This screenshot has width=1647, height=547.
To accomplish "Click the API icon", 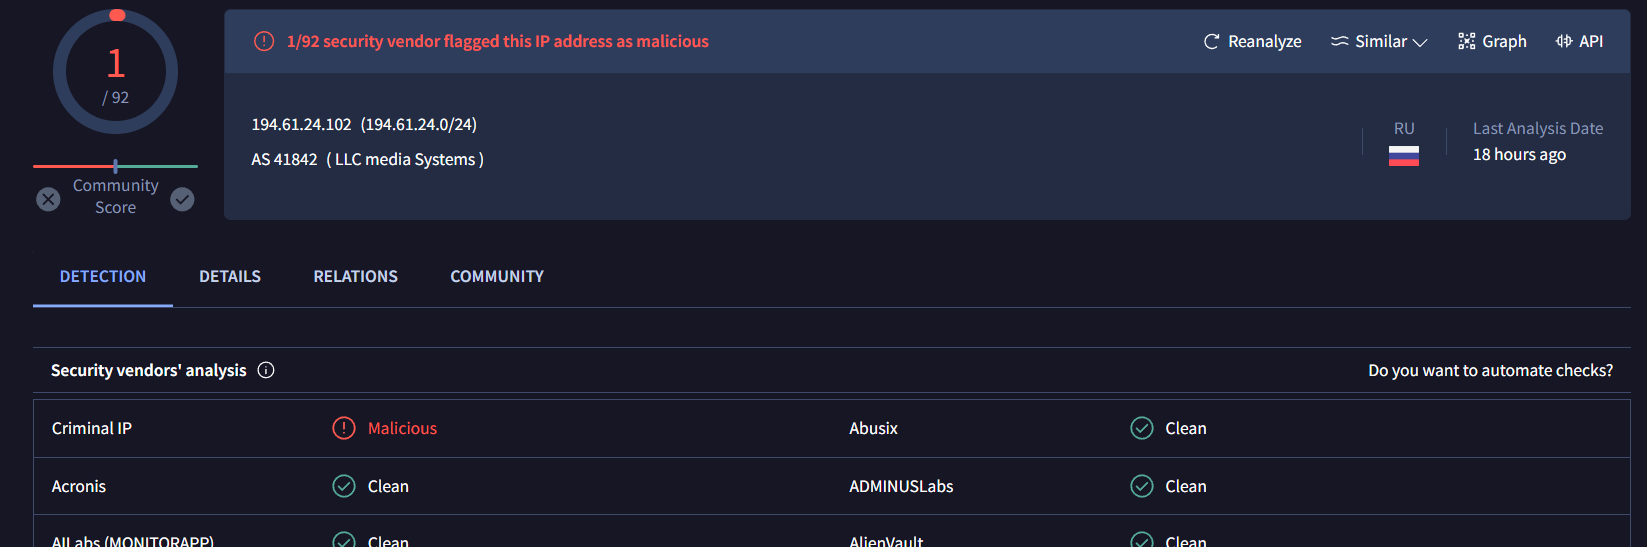I will [1564, 41].
